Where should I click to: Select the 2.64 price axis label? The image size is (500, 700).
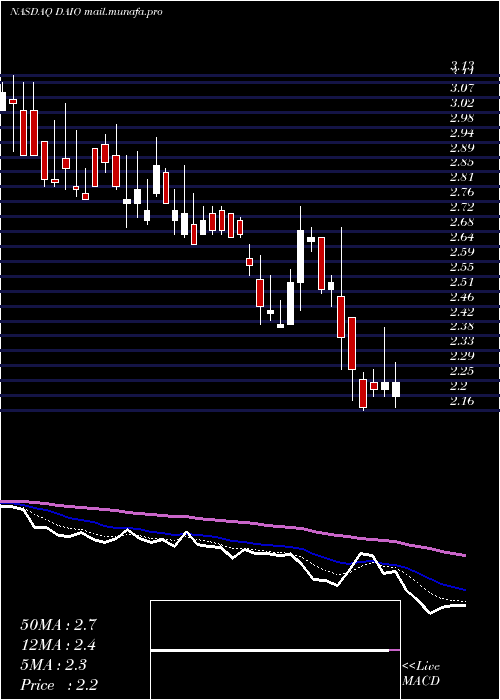coord(462,237)
